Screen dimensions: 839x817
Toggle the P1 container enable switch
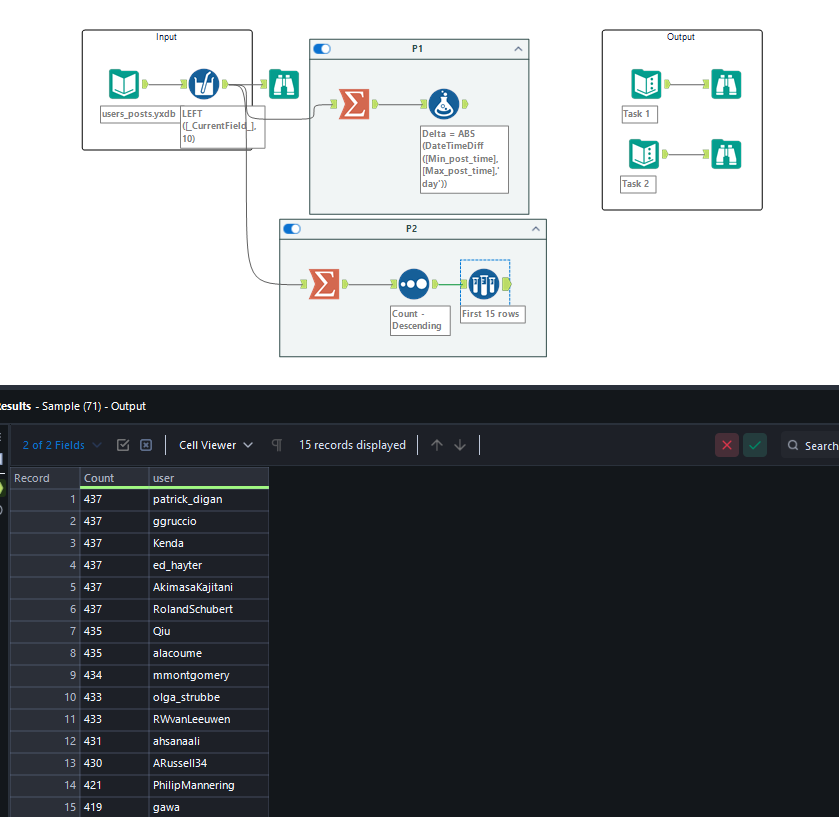323,48
